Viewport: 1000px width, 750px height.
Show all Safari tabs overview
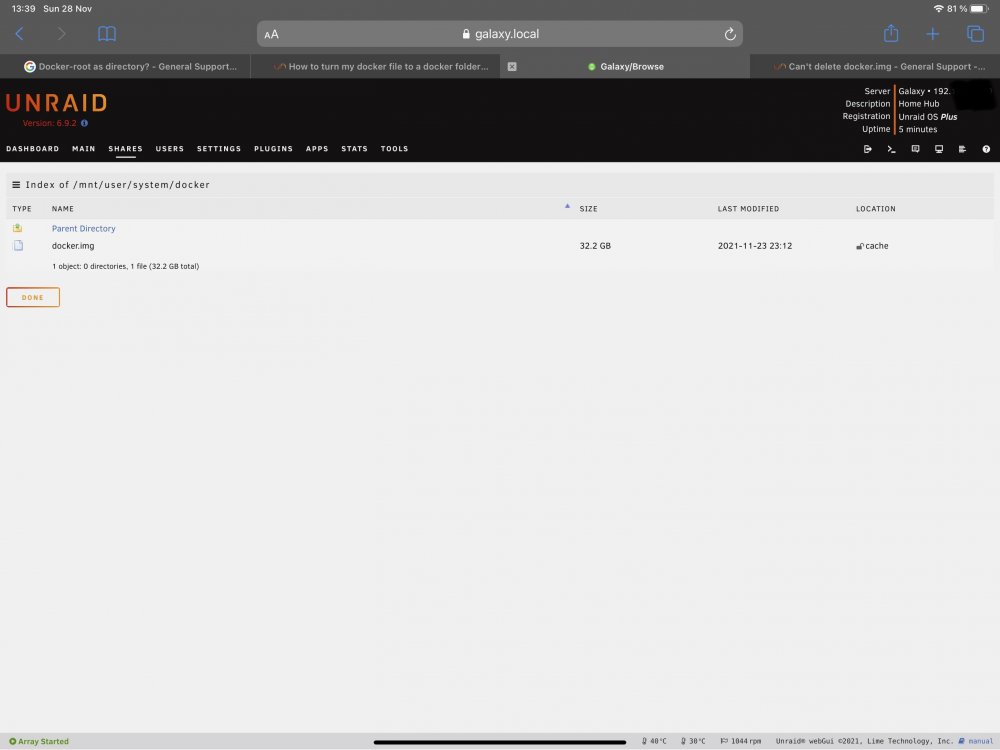coord(975,34)
